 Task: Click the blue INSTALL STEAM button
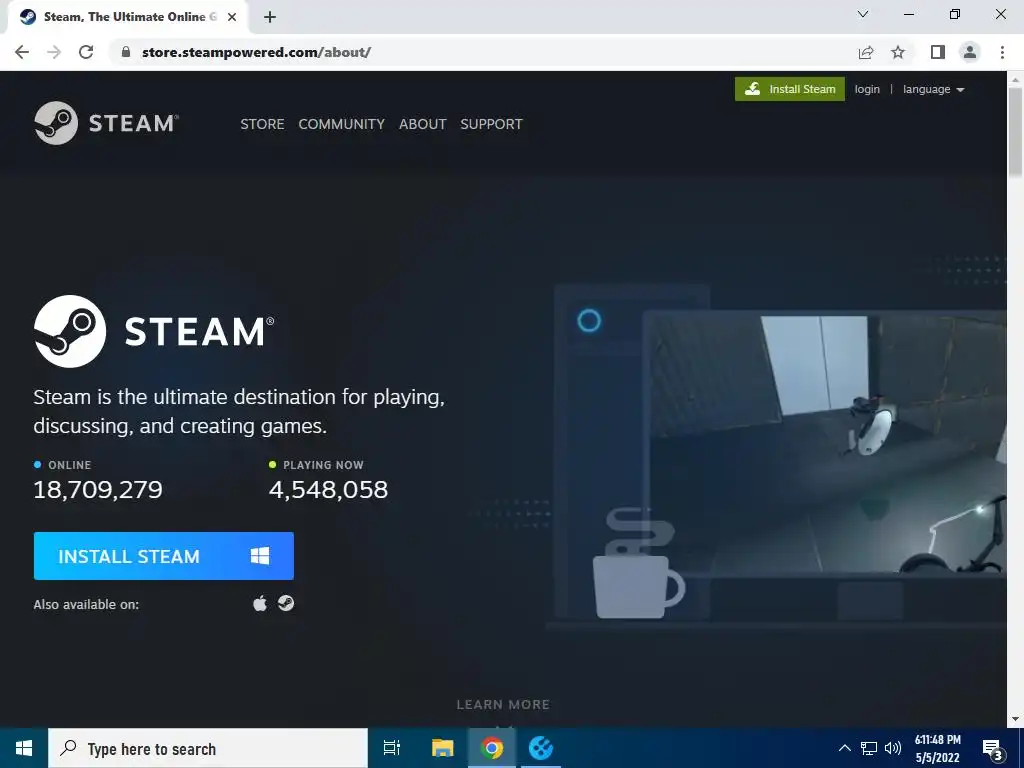(164, 556)
